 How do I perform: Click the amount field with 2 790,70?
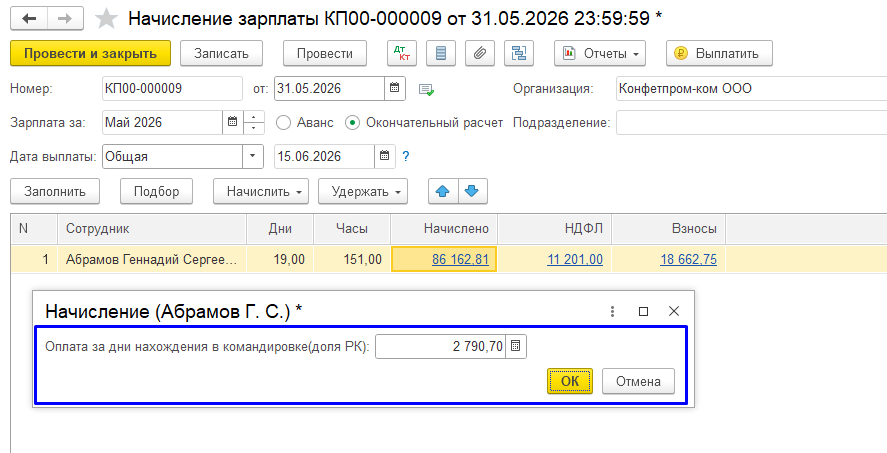[441, 347]
